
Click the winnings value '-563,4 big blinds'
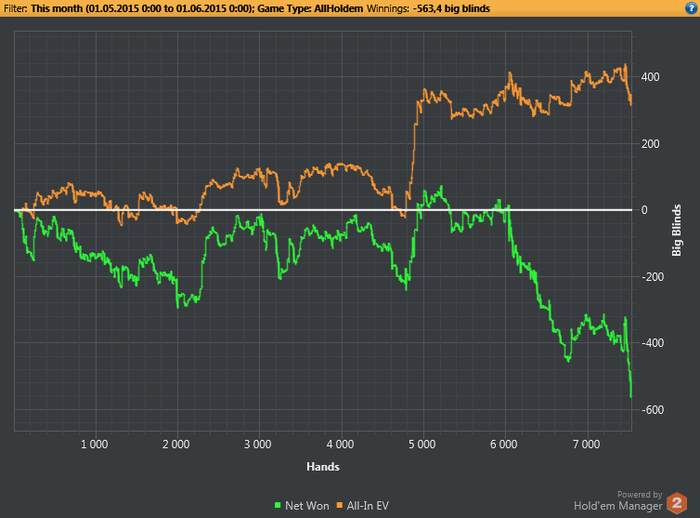pyautogui.click(x=451, y=8)
